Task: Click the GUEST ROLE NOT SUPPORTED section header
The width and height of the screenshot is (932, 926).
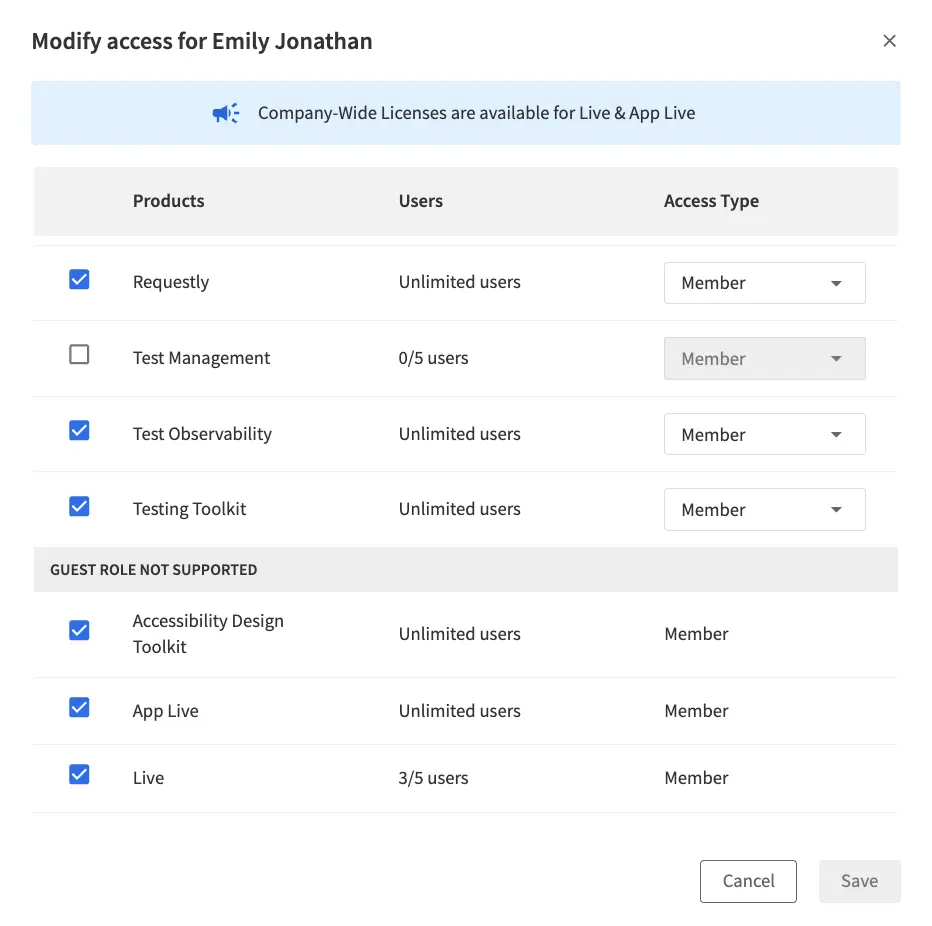Action: (x=153, y=569)
